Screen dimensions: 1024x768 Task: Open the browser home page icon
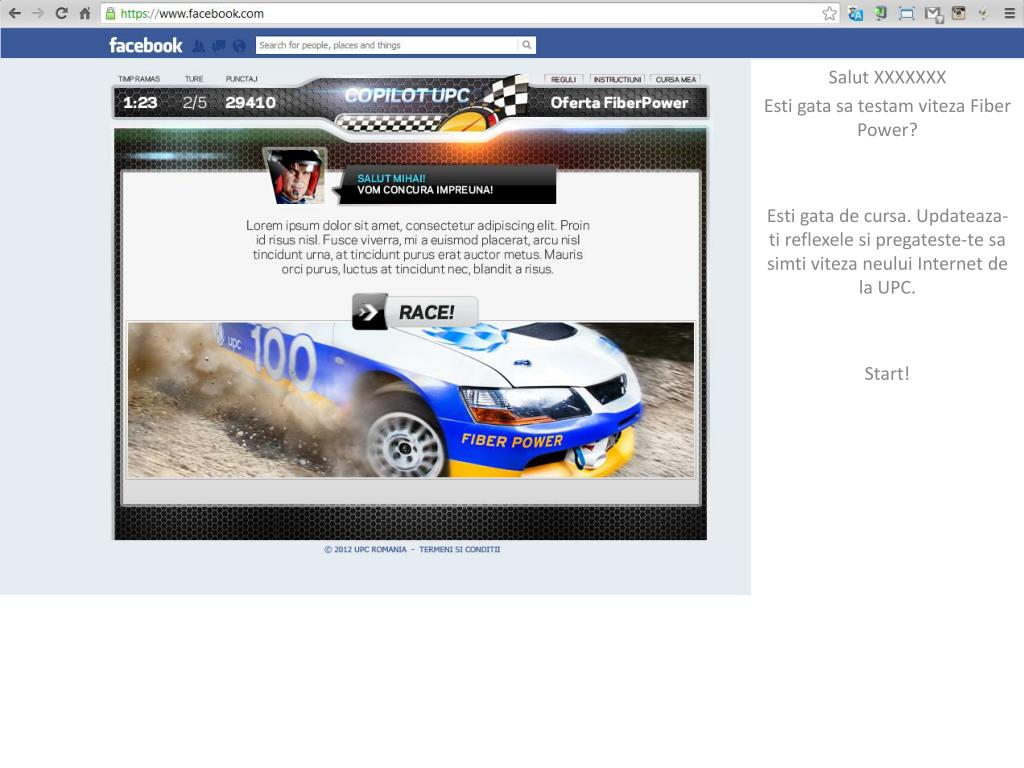click(x=85, y=13)
